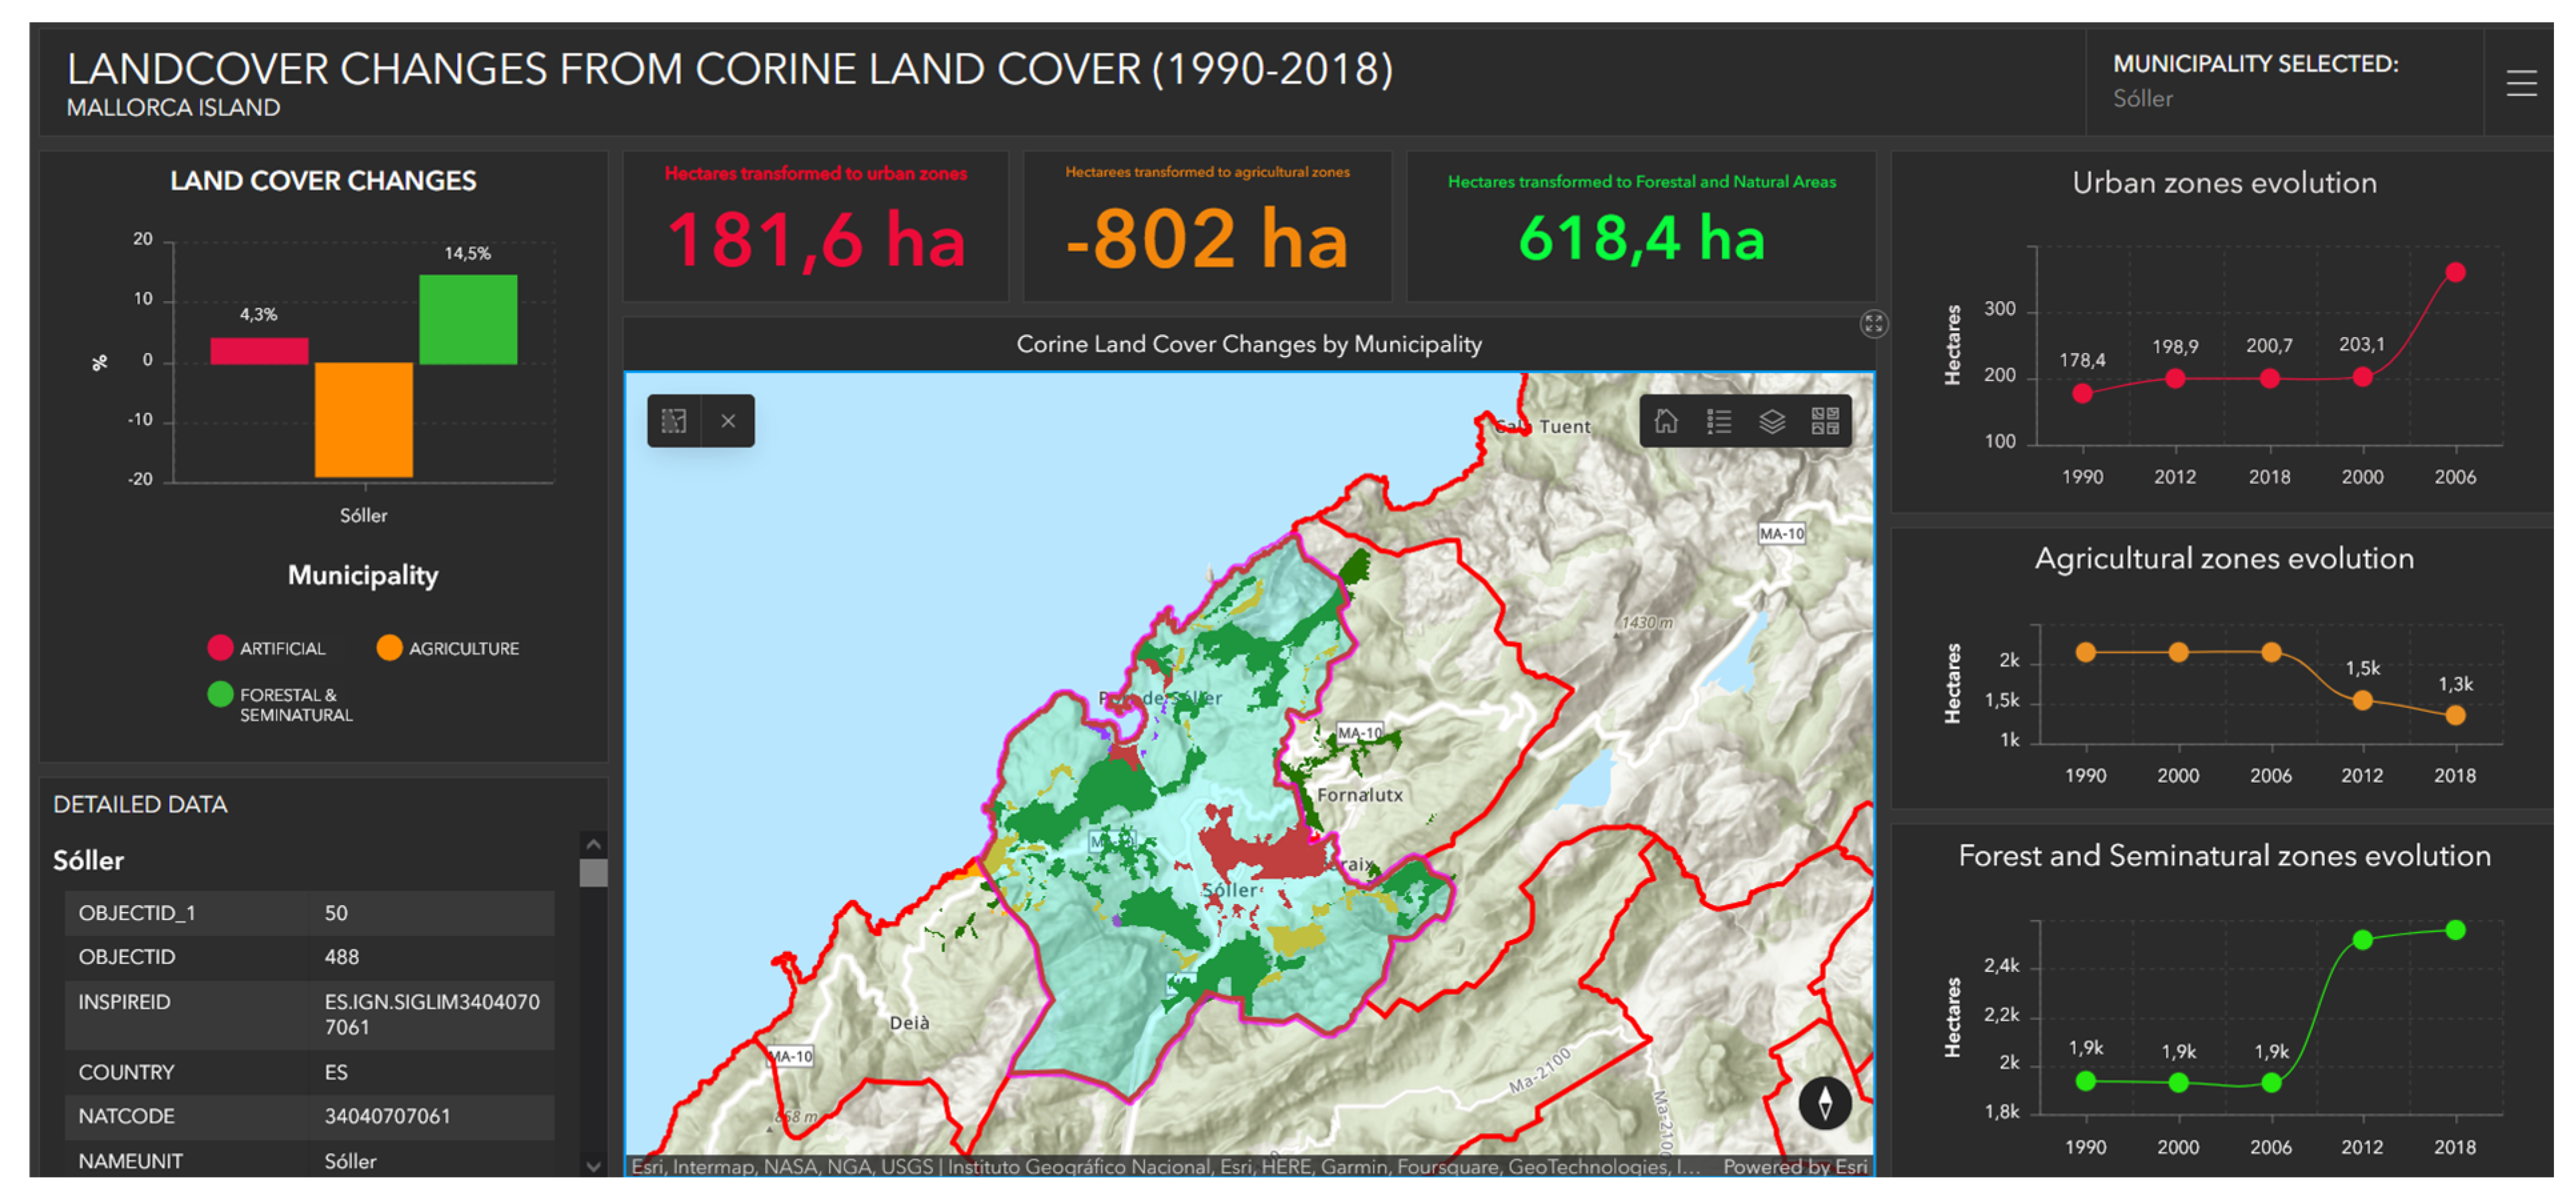Select the 1990 urban point labeled 178,4

point(2083,393)
